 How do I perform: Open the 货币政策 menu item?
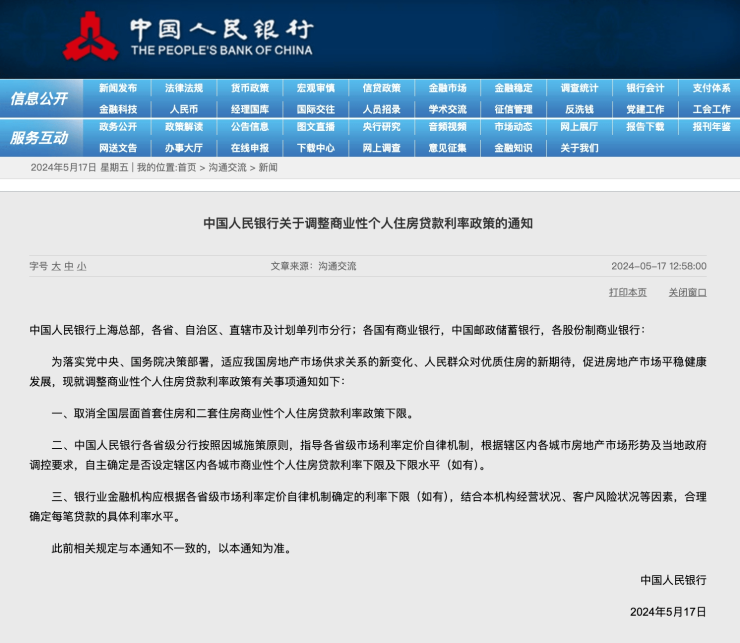[x=250, y=88]
